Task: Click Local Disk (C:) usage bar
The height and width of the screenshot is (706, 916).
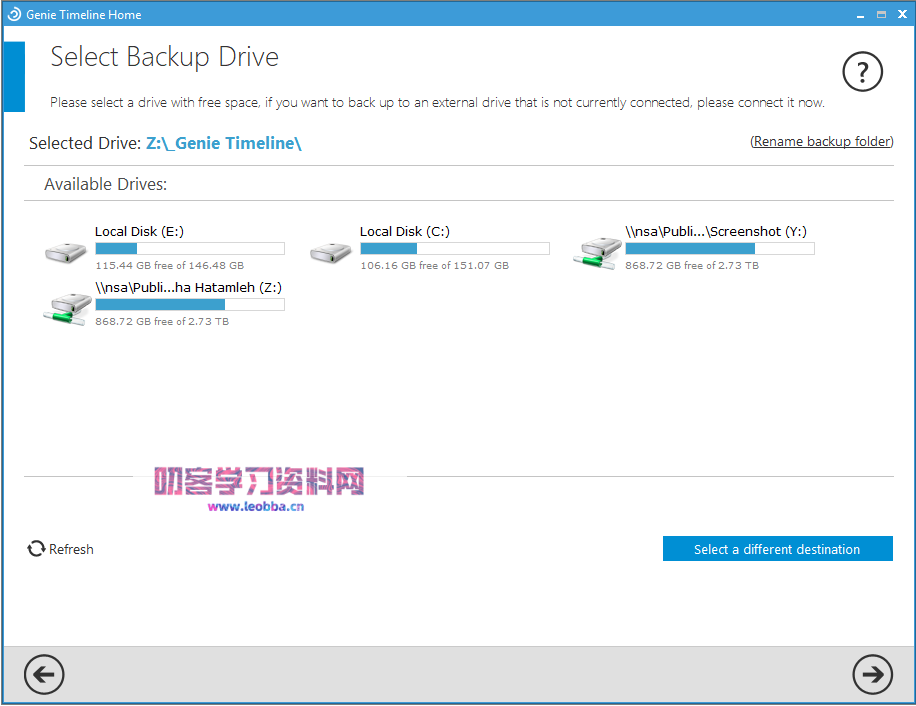Action: 454,248
